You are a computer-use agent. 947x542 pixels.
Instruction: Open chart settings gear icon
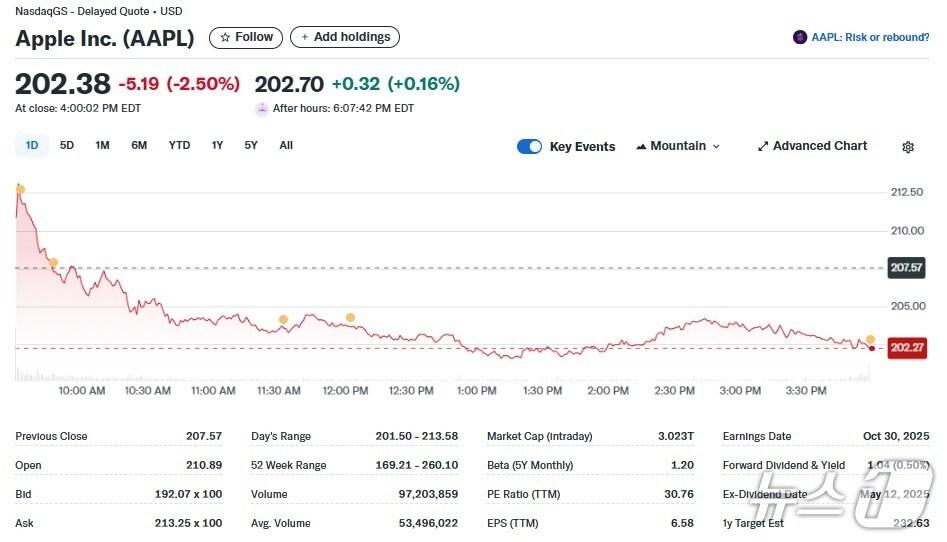[x=907, y=147]
